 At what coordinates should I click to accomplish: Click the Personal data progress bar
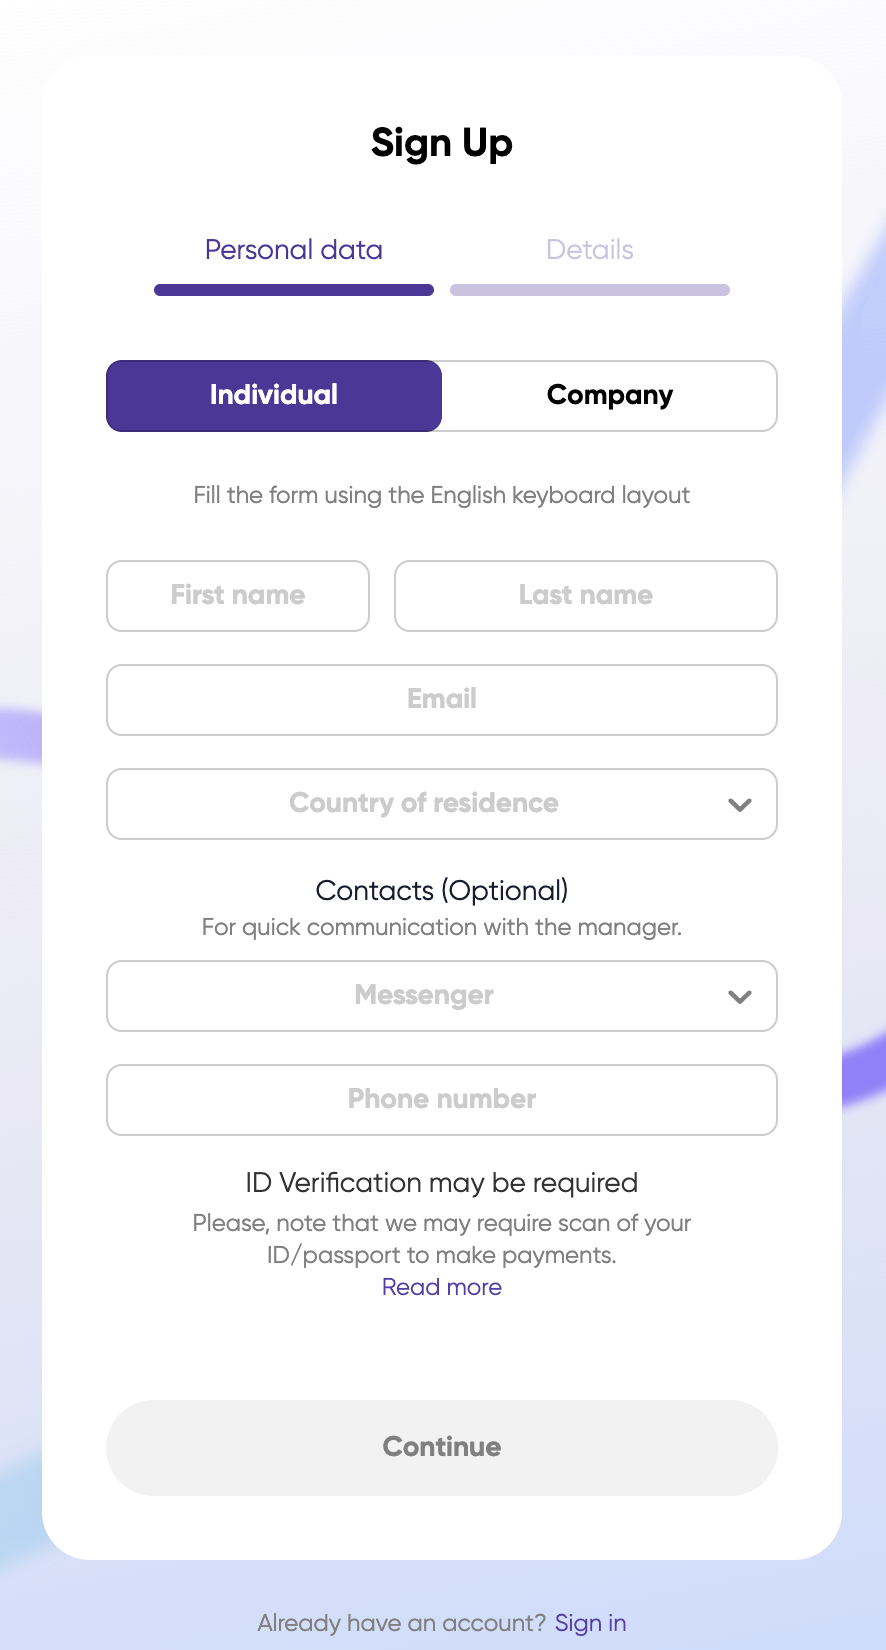point(294,290)
